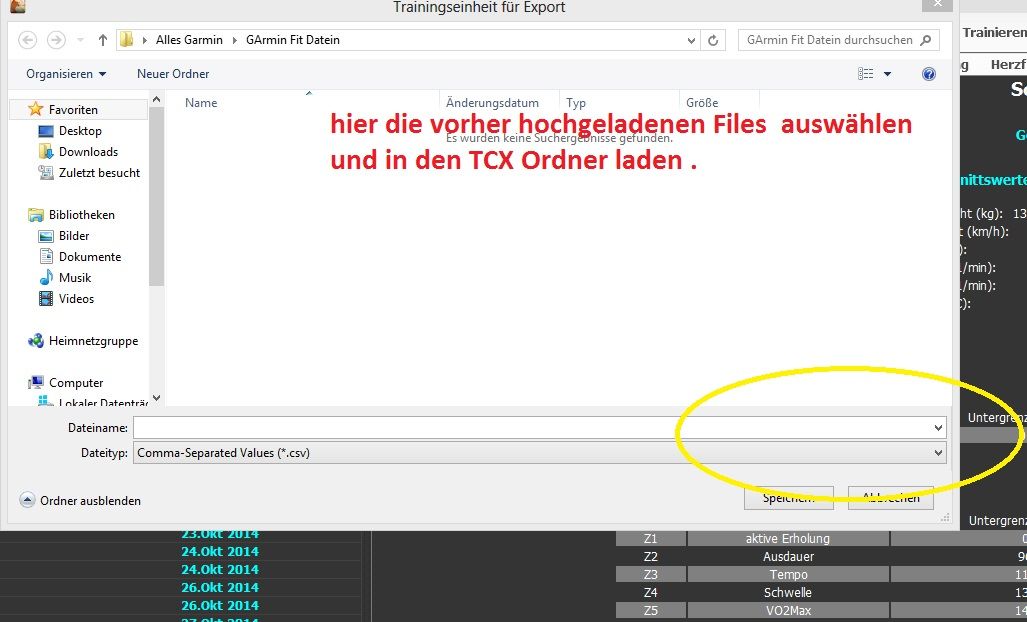This screenshot has width=1027, height=622.
Task: Click Neuer Ordner to create a folder
Action: [x=173, y=74]
